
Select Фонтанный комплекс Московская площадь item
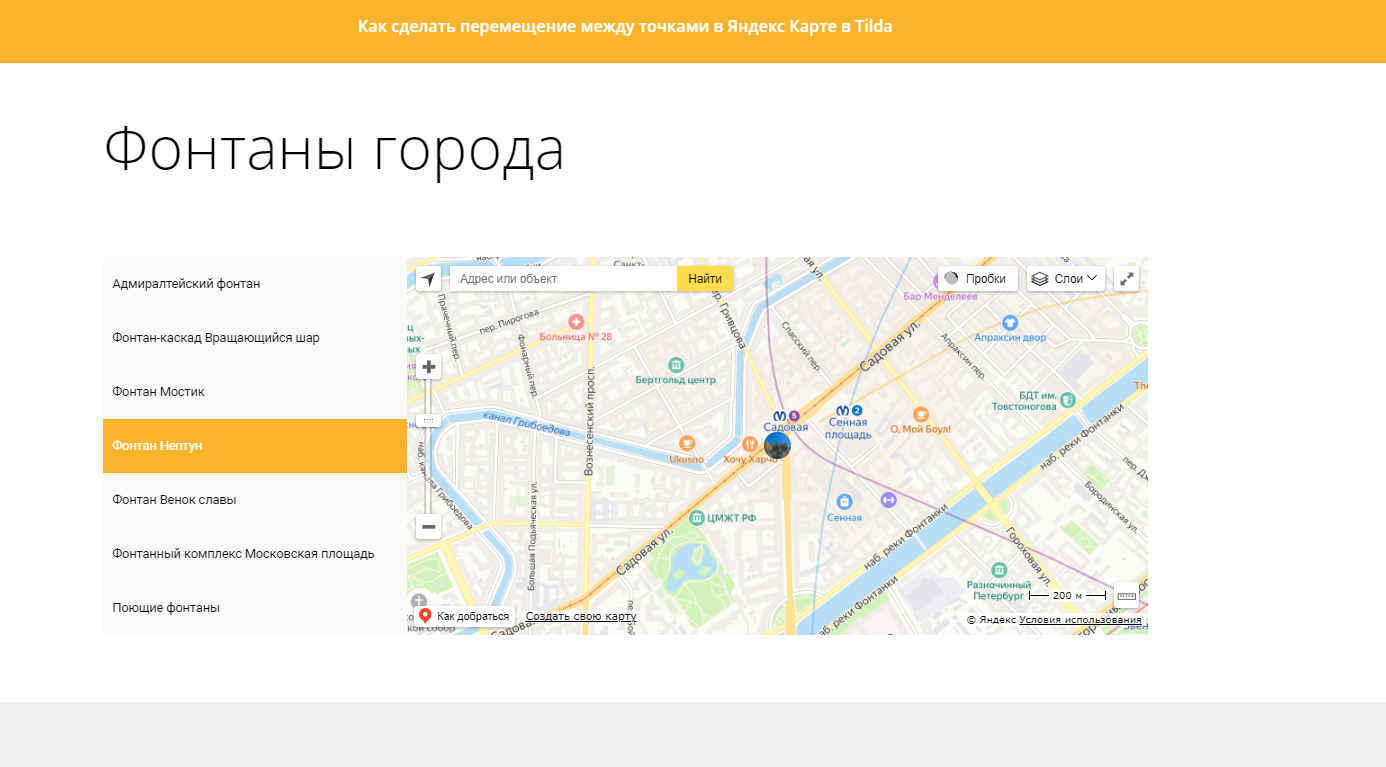(x=255, y=554)
